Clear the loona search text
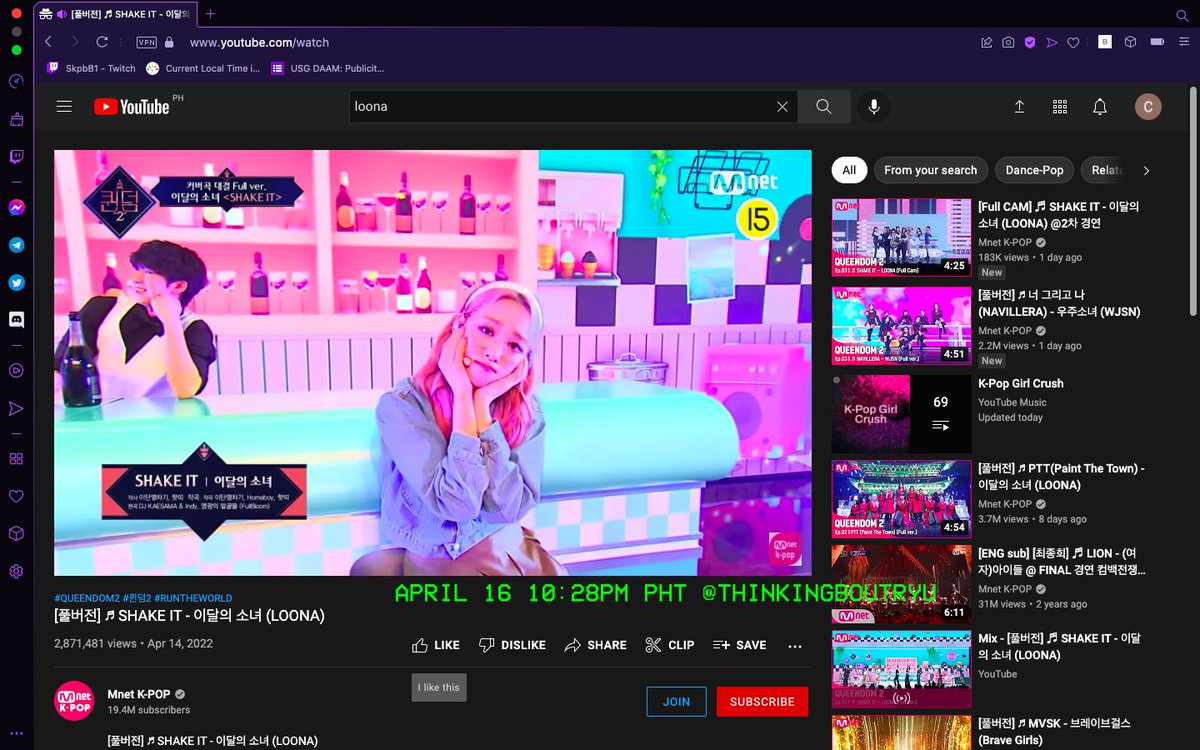This screenshot has width=1200, height=750. (782, 106)
